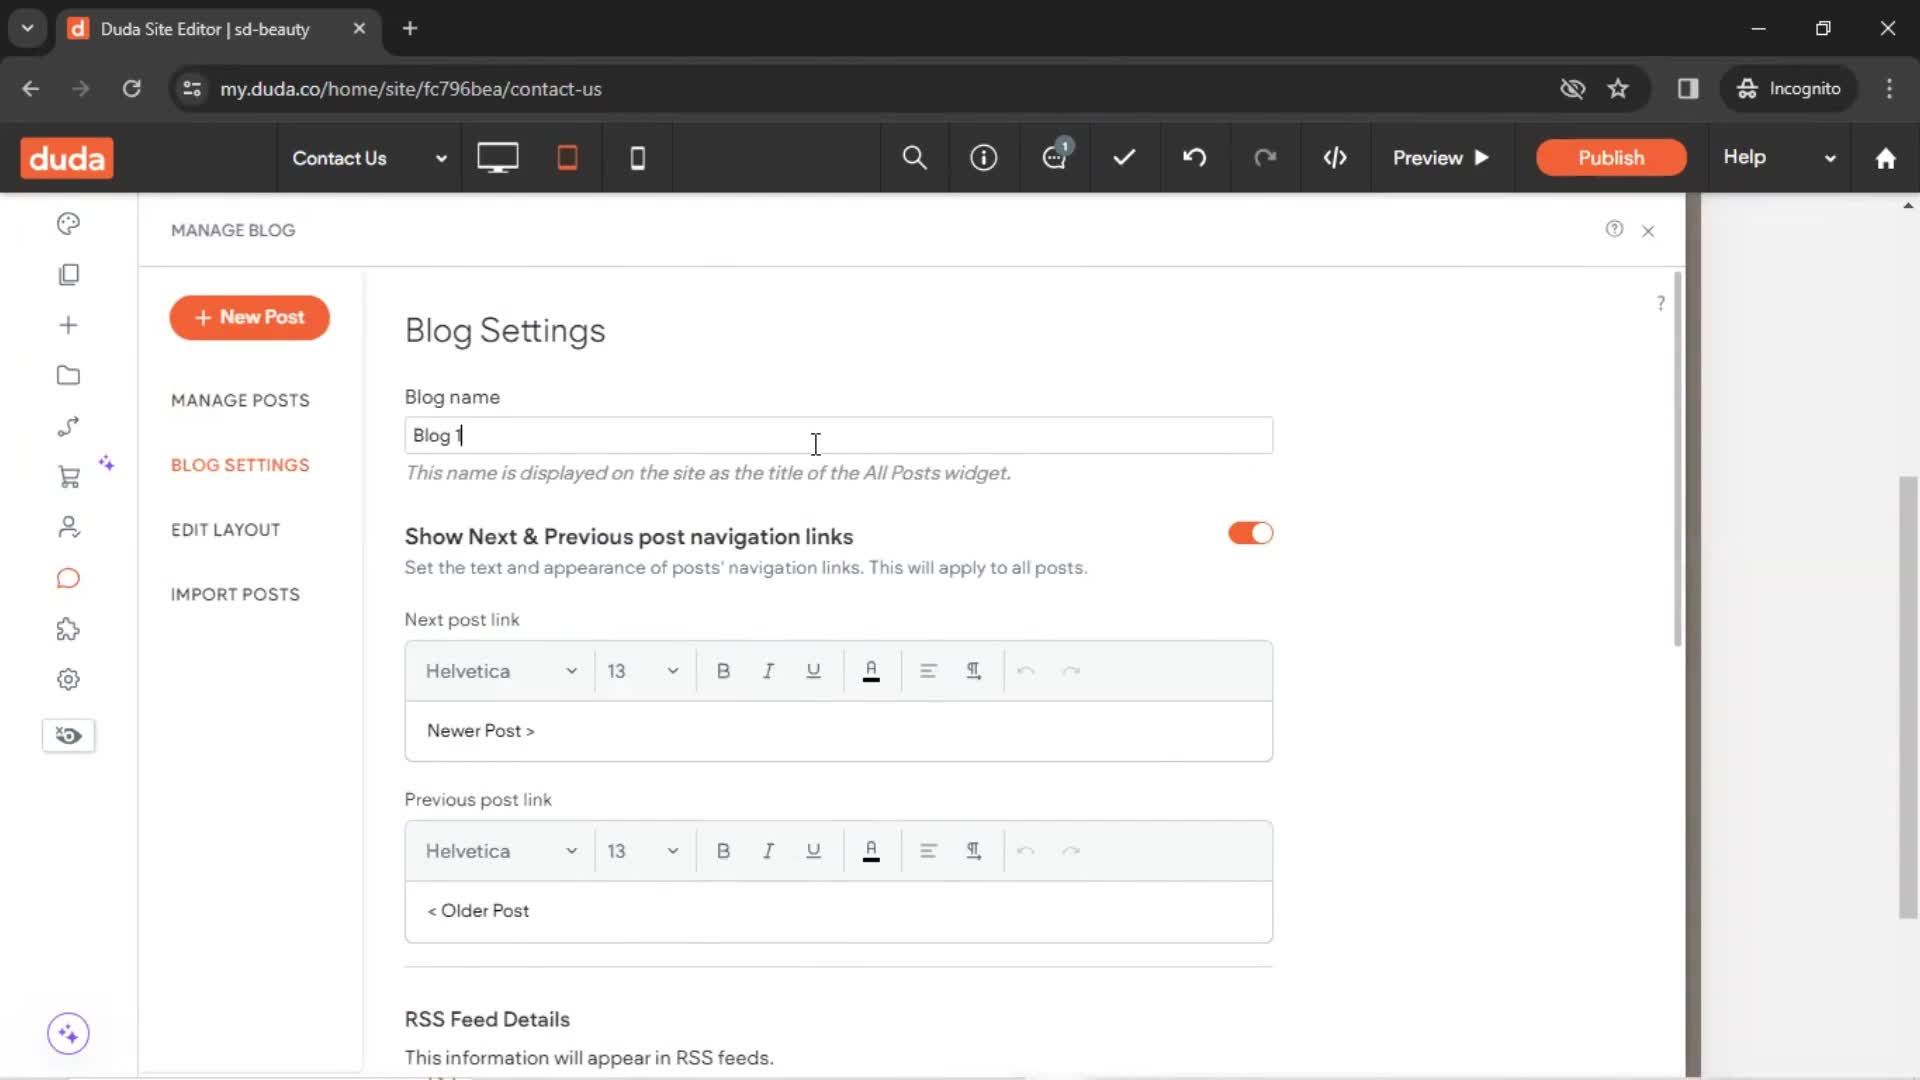Open Helvetica font dropdown for Next post link
The width and height of the screenshot is (1920, 1080).
501,671
